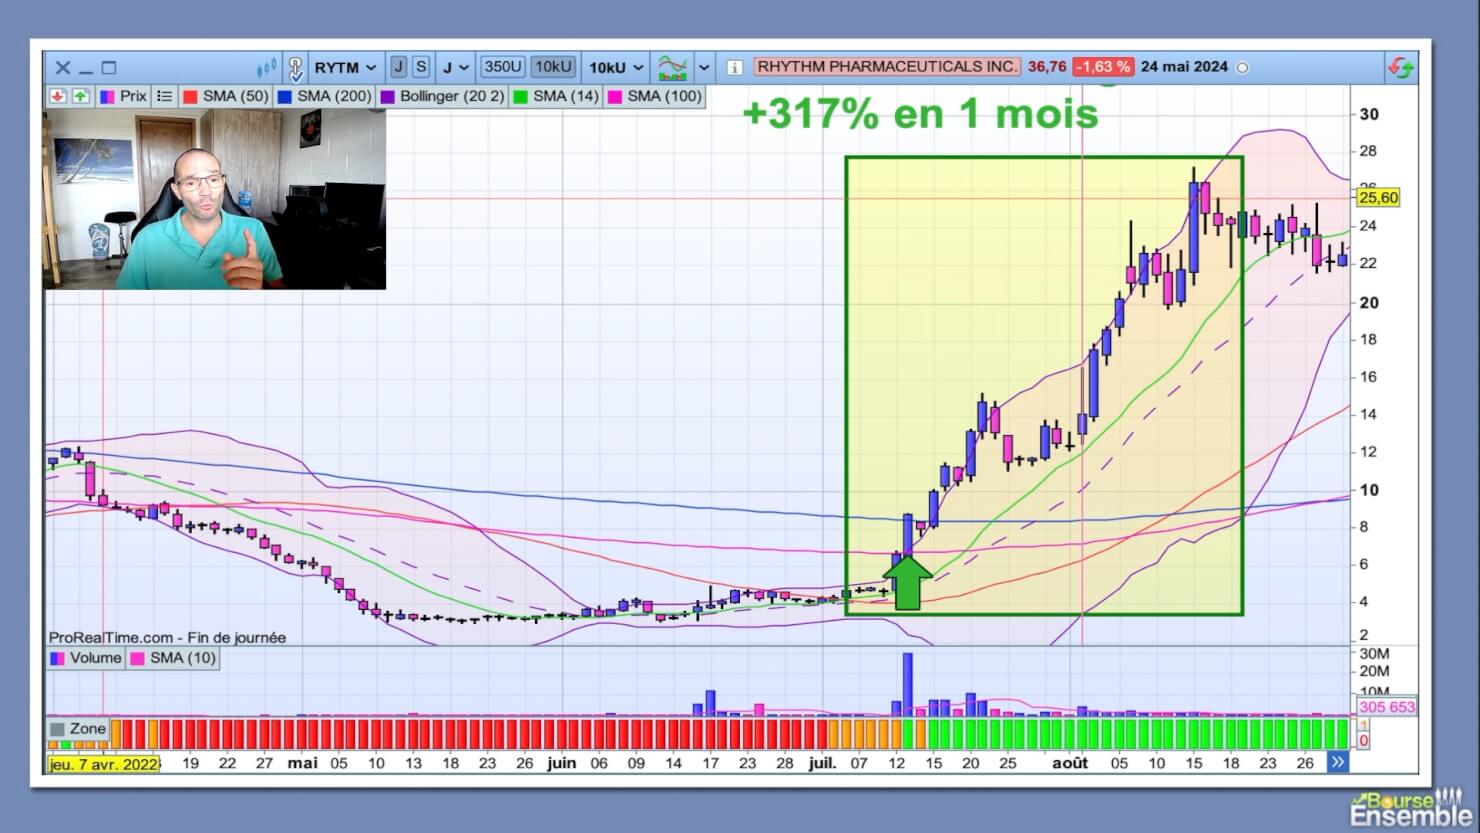1480x833 pixels.
Task: Click the RHYTHM PHARMACEUTICALS INC. label
Action: coord(886,67)
